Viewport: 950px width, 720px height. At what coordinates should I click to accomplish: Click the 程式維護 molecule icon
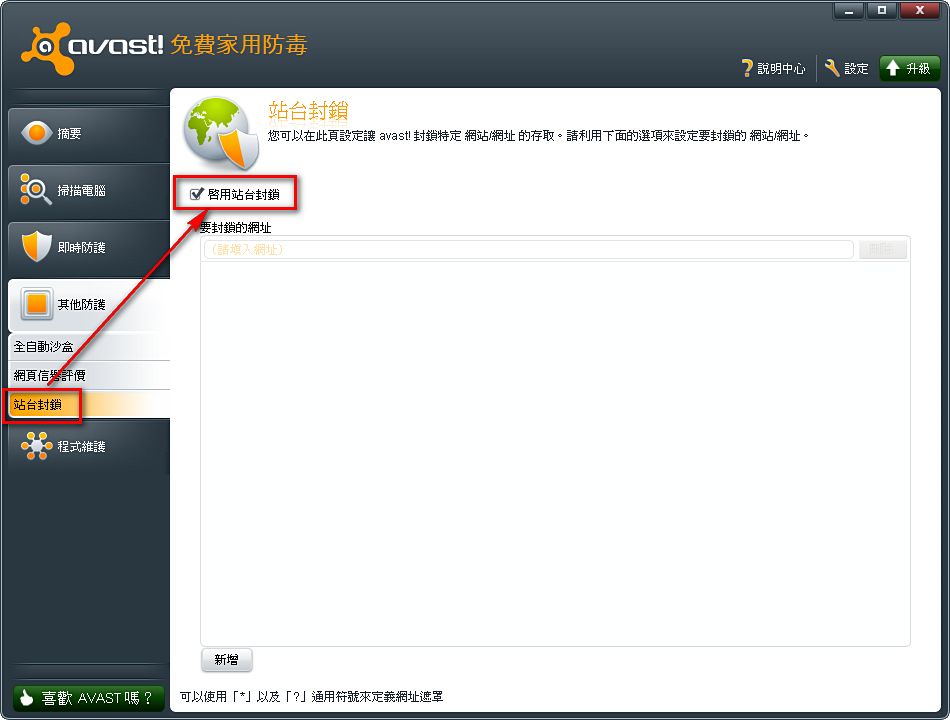point(36,446)
